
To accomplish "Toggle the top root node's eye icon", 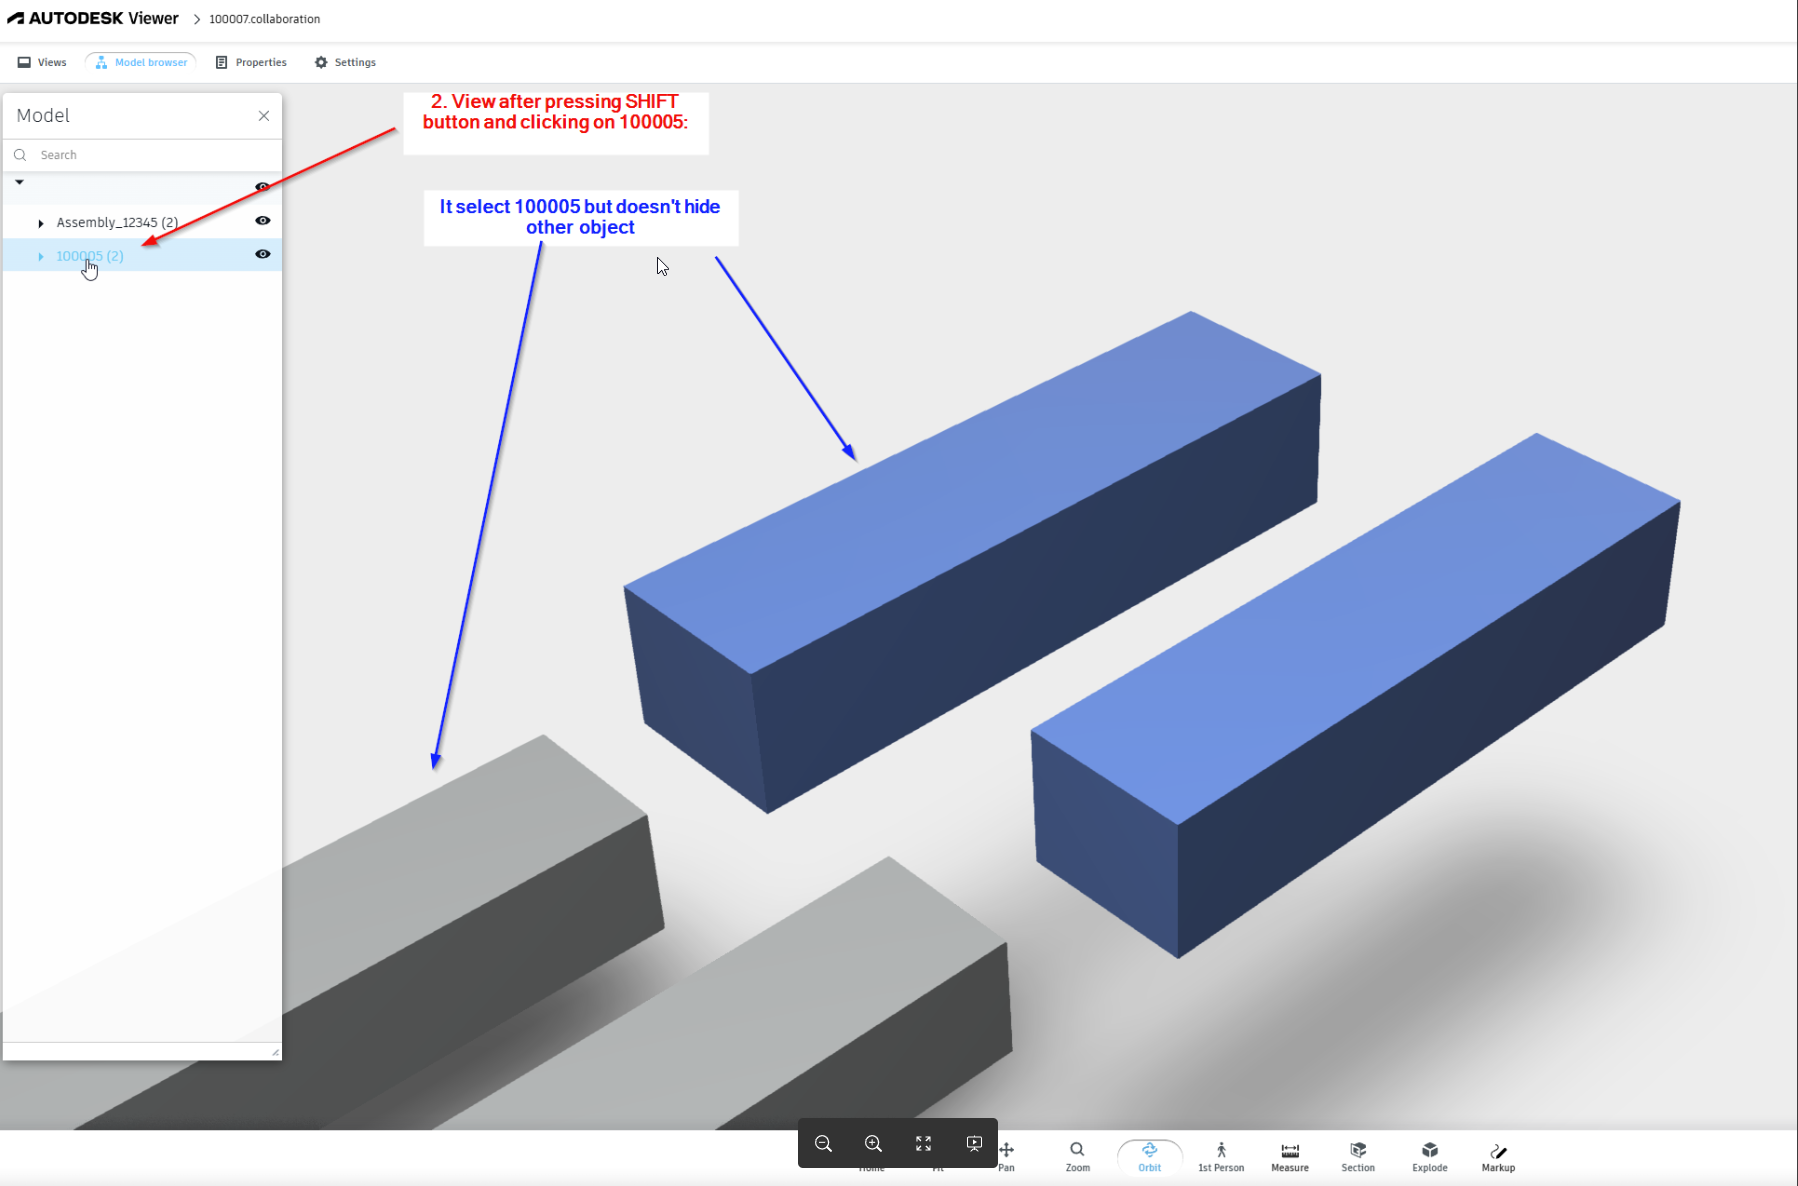I will pyautogui.click(x=262, y=187).
